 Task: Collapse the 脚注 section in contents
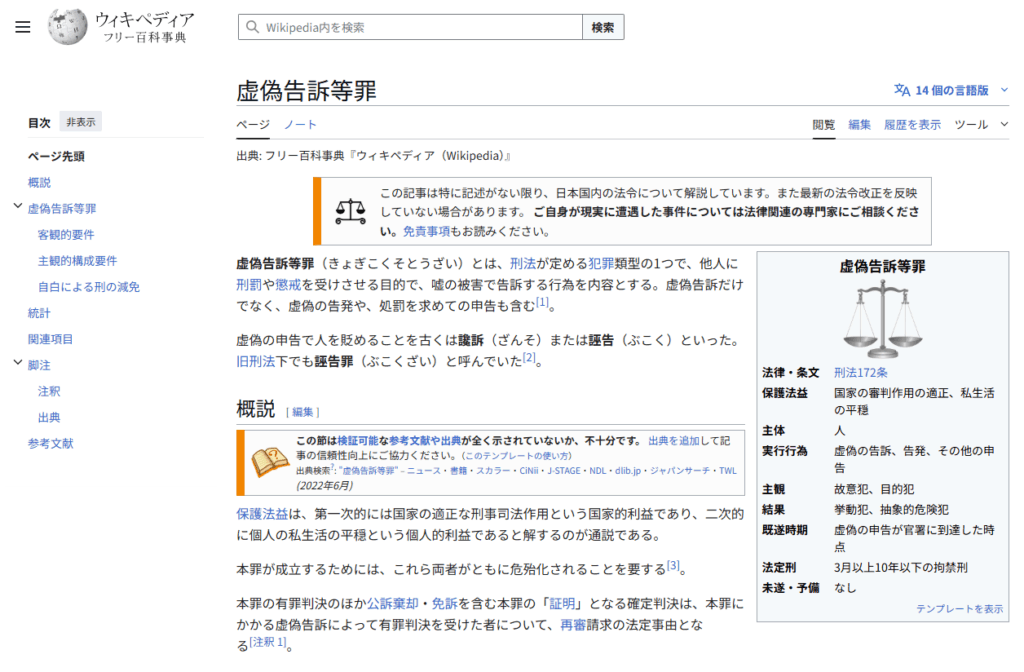pyautogui.click(x=17, y=365)
